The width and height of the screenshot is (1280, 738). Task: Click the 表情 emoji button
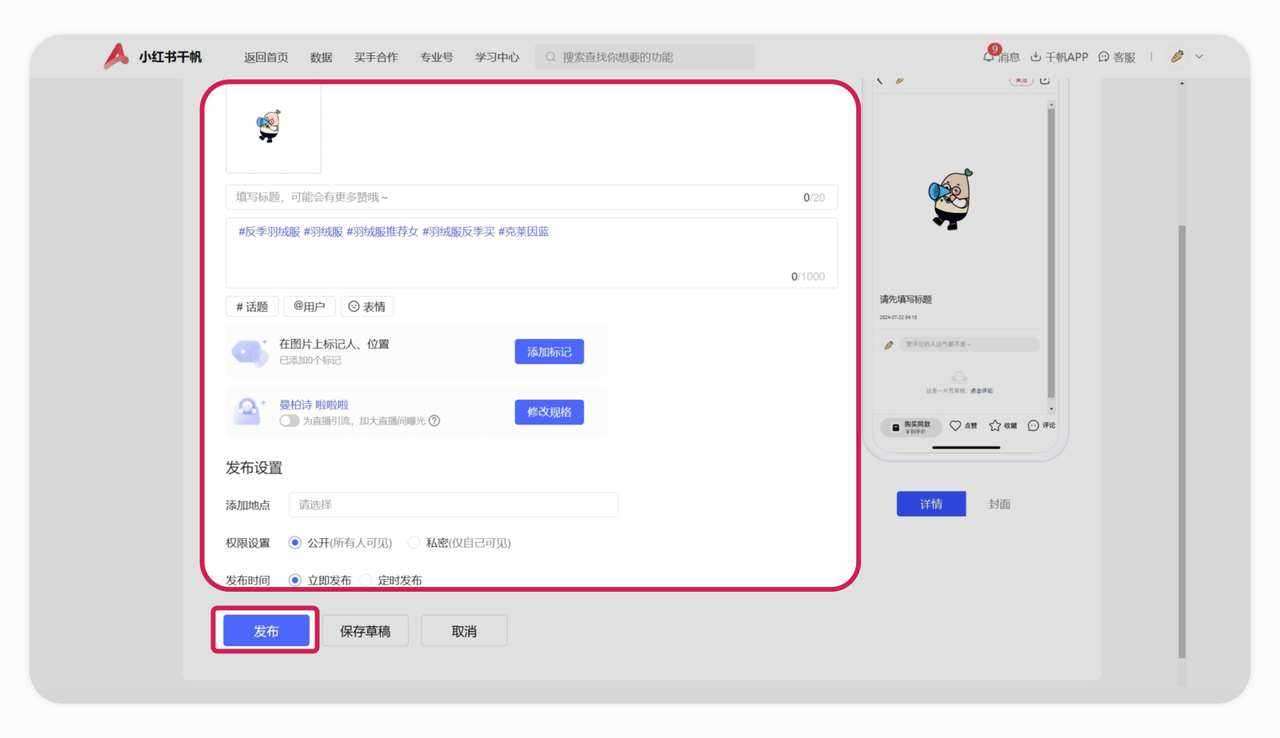pos(367,306)
